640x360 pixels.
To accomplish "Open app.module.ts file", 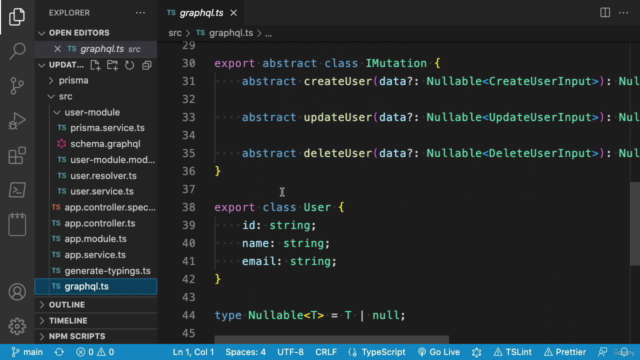I will click(96, 239).
